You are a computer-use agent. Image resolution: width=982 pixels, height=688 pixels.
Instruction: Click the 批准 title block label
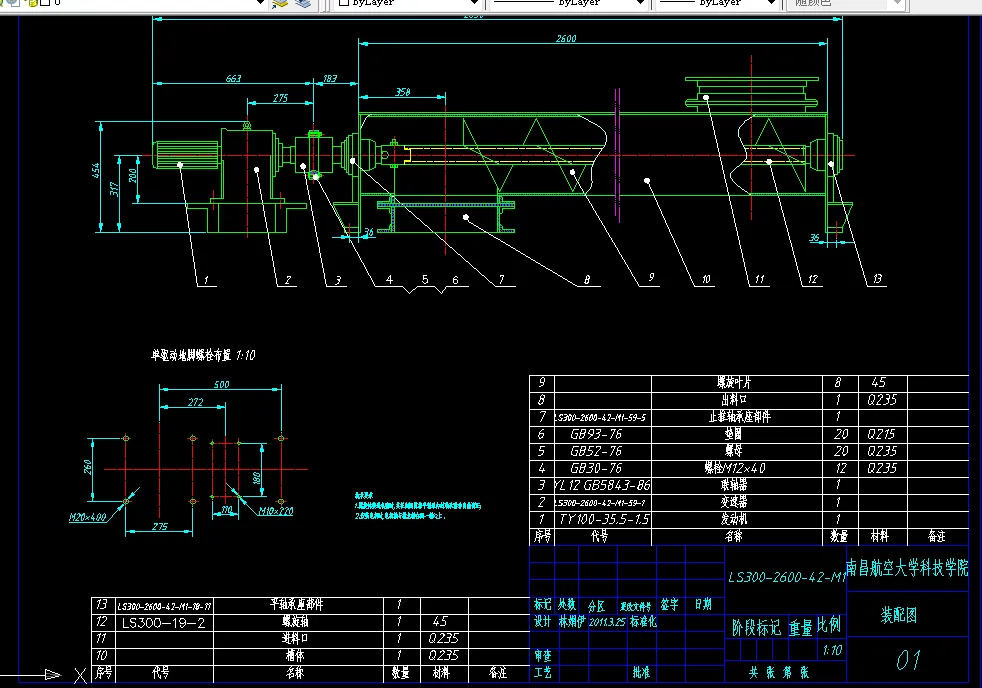coord(641,672)
